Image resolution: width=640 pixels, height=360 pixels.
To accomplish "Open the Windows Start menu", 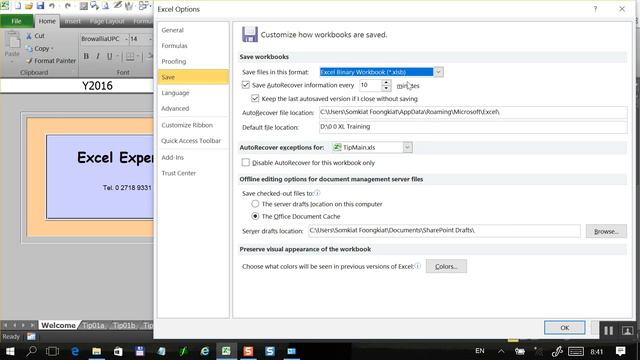I will pos(10,351).
